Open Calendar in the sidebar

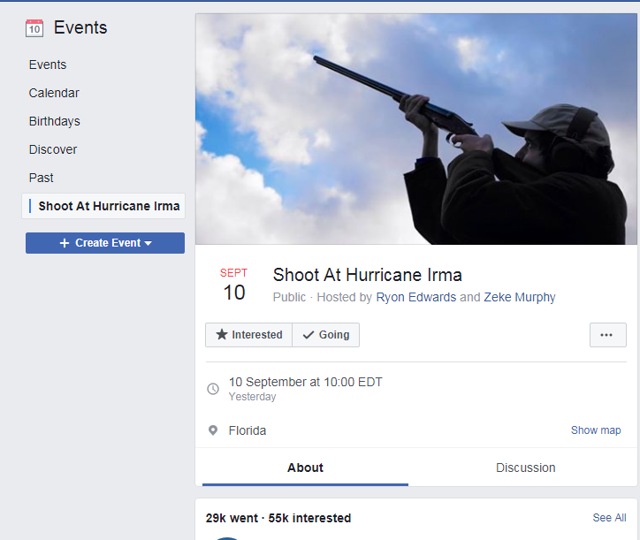pyautogui.click(x=54, y=93)
